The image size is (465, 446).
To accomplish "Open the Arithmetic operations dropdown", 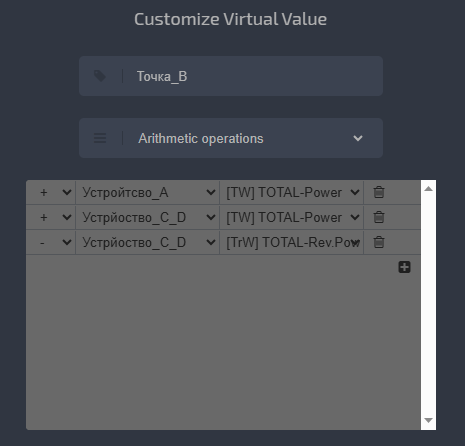I will [x=231, y=138].
